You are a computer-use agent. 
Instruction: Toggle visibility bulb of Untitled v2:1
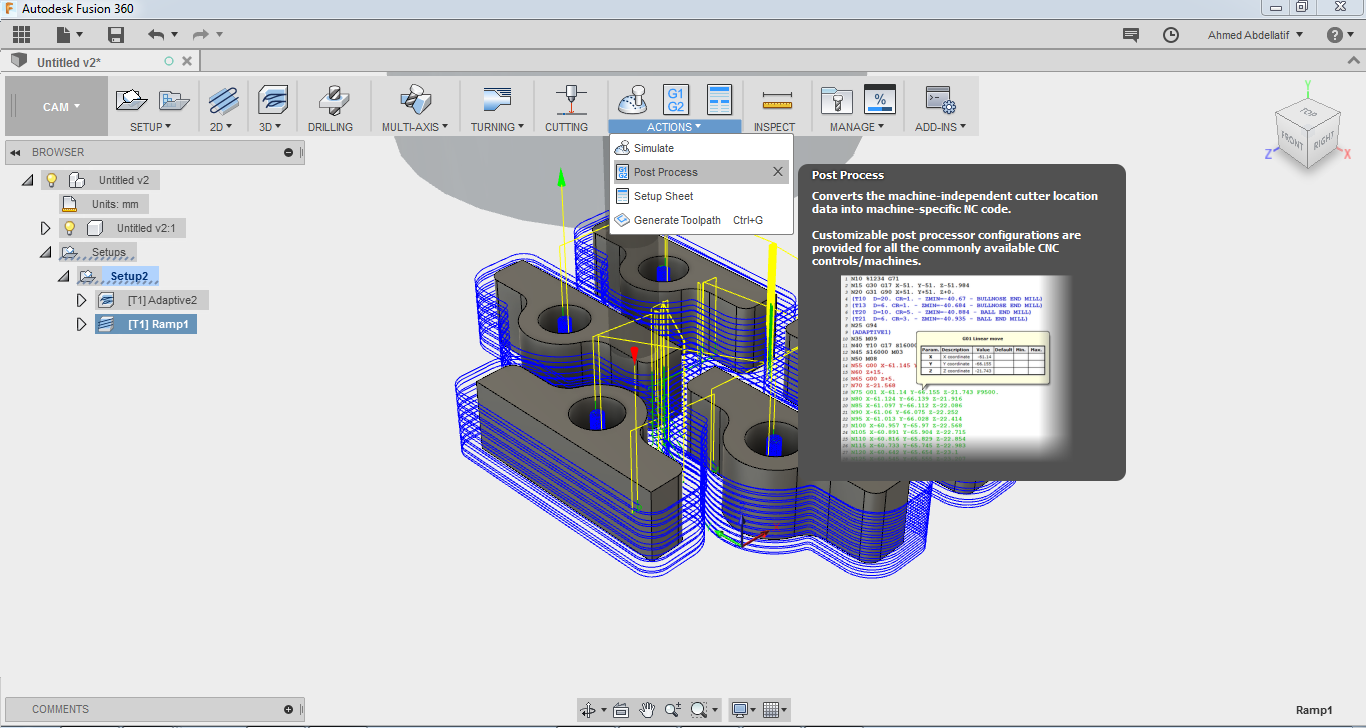[x=70, y=228]
